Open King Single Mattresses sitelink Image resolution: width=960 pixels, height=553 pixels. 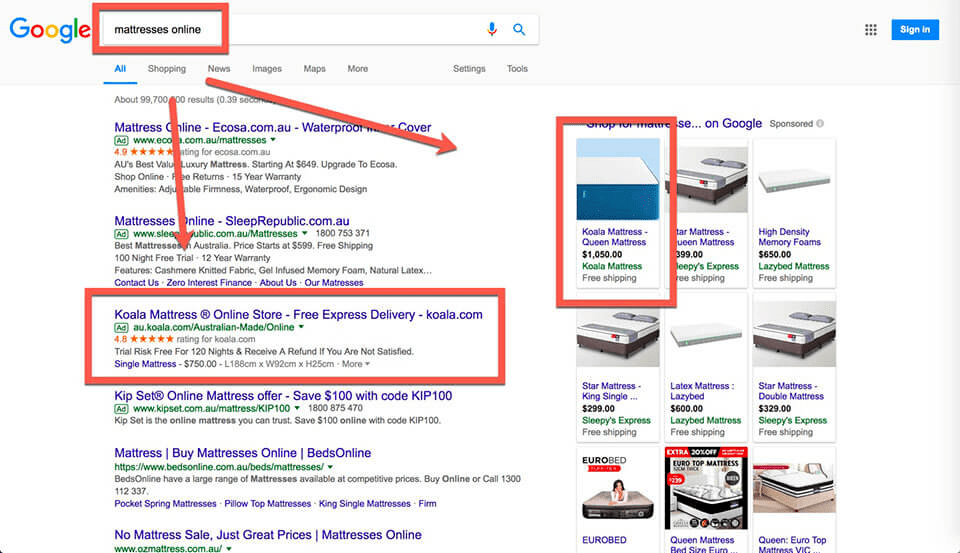coord(365,503)
